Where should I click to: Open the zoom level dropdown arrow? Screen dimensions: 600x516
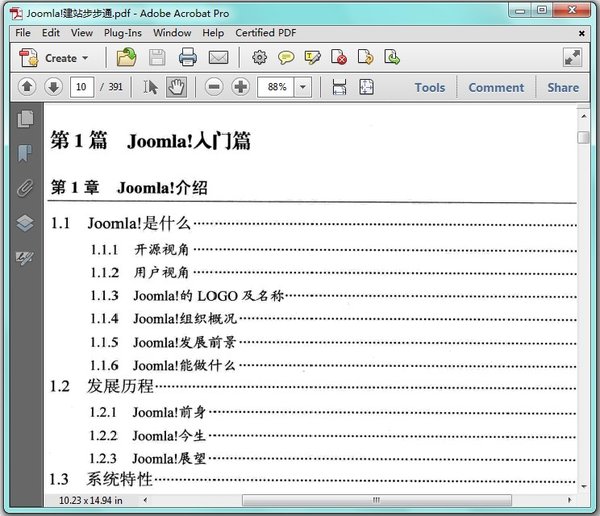(x=303, y=87)
